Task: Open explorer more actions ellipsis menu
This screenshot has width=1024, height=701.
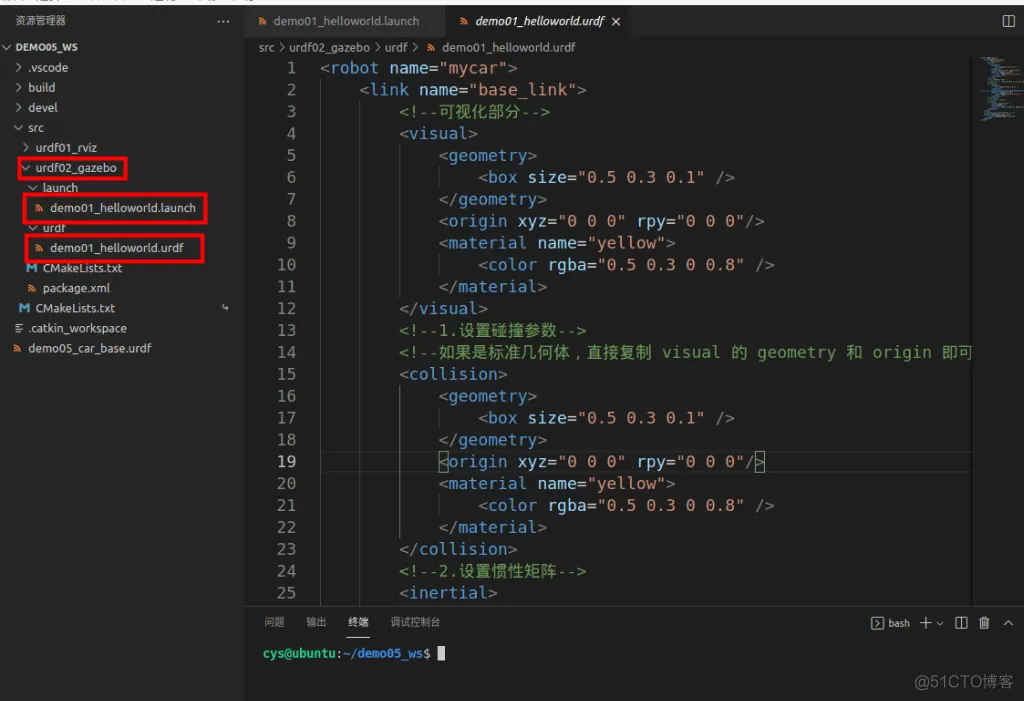Action: tap(223, 22)
